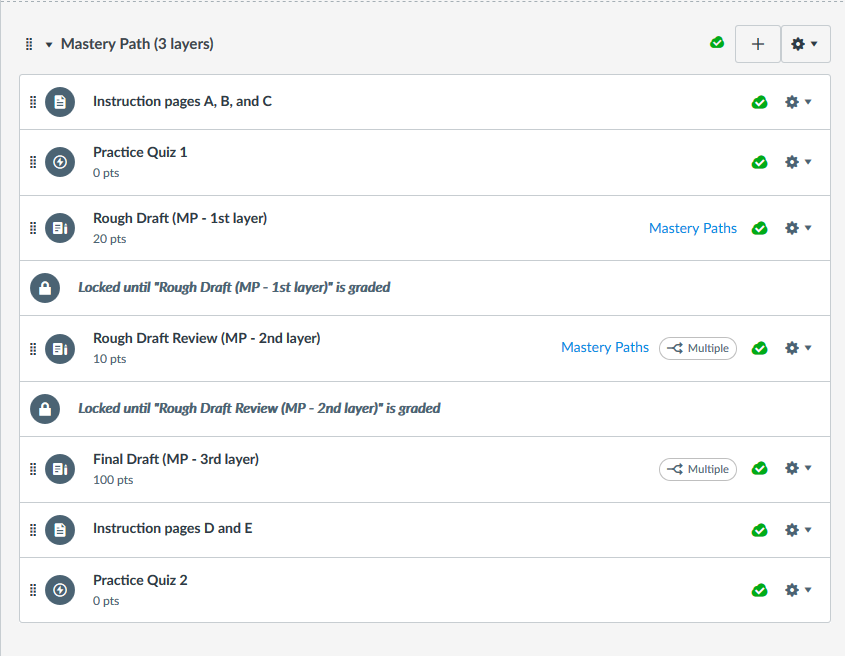Image resolution: width=845 pixels, height=656 pixels.
Task: Open Mastery Paths link for Rough Draft 1st layer
Action: [693, 228]
